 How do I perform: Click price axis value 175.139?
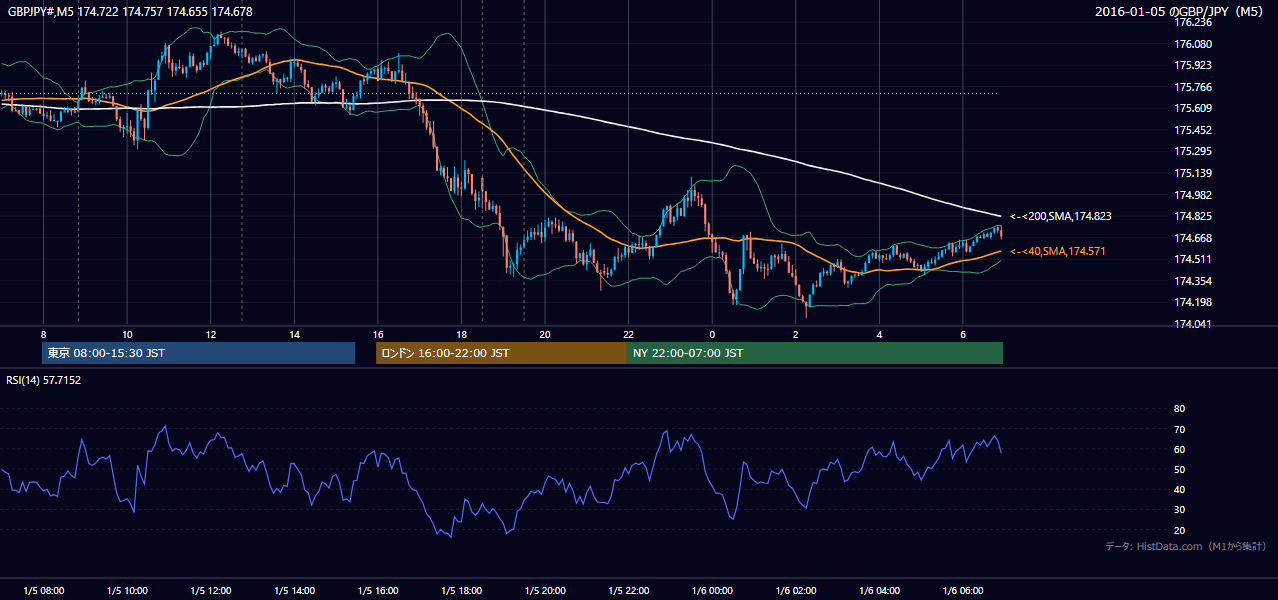coord(1193,173)
